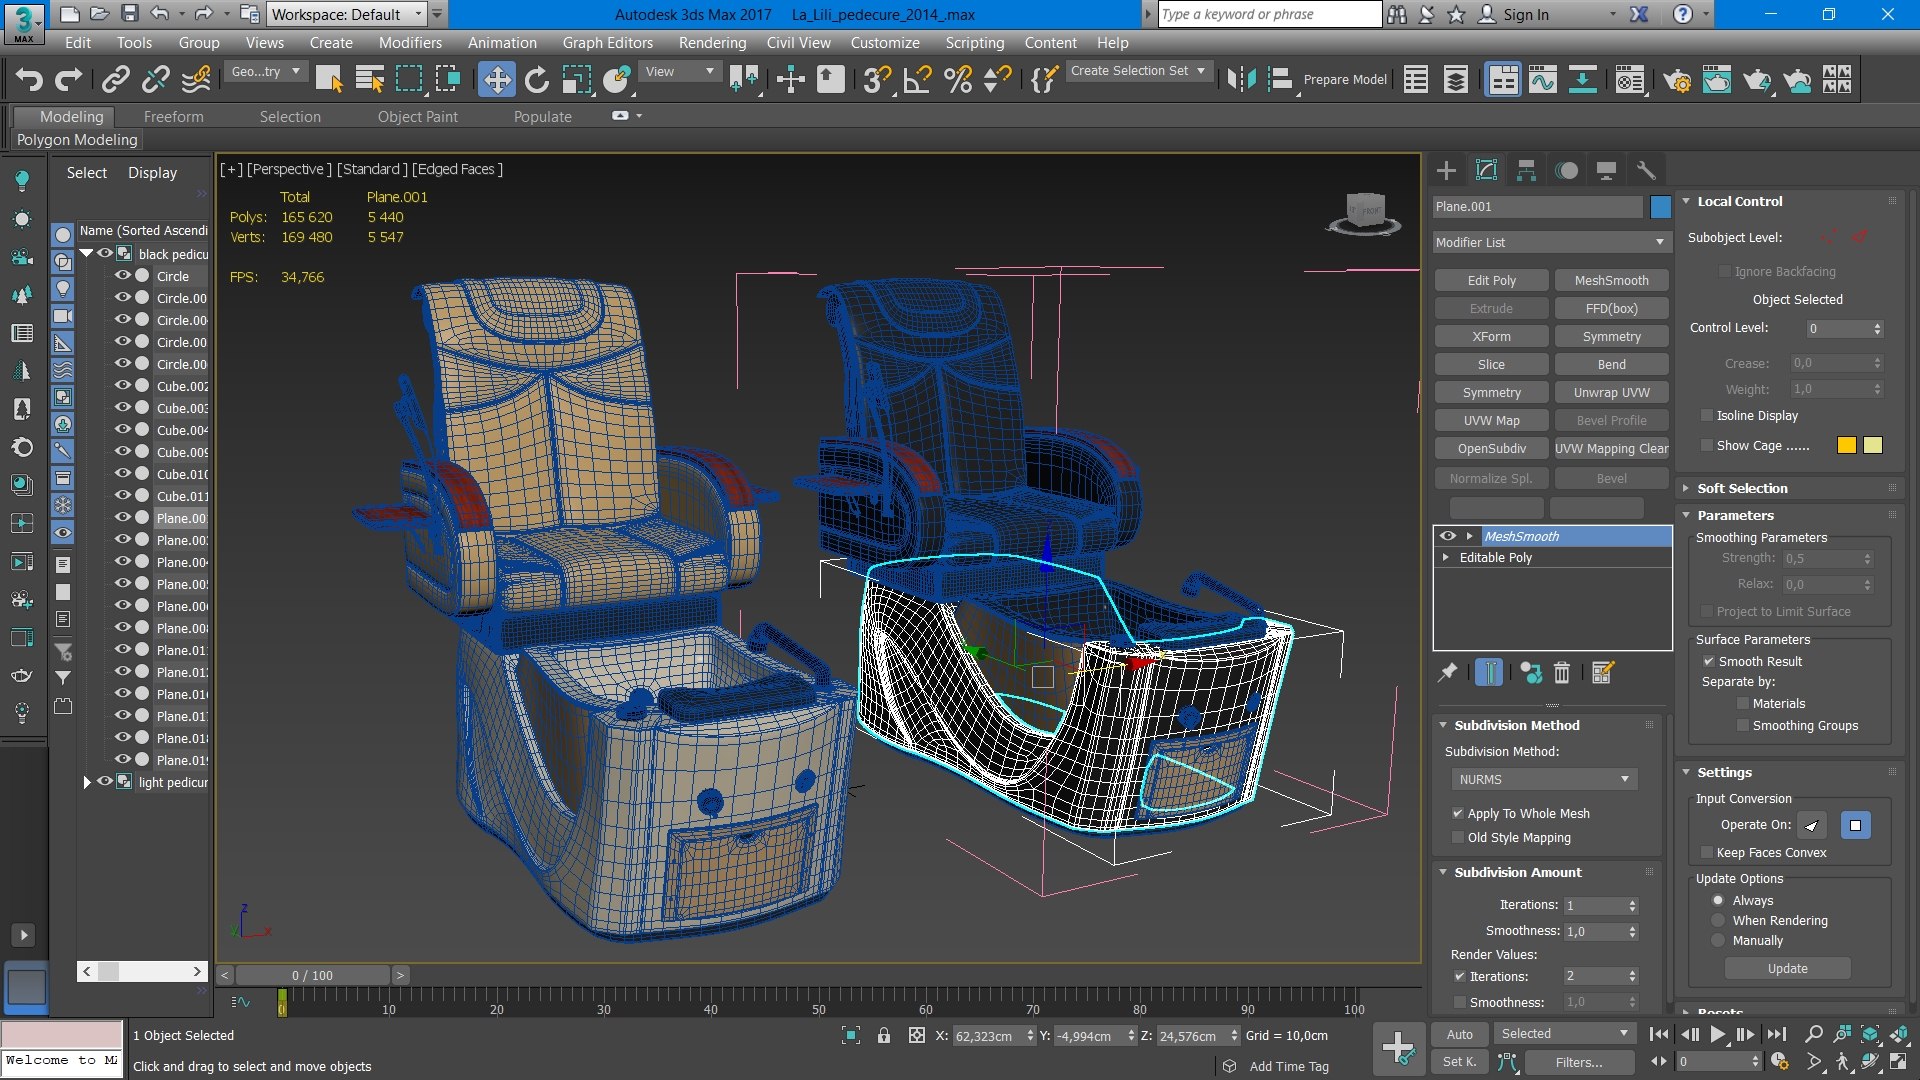Toggle the Percent Snap icon
The width and height of the screenshot is (1920, 1080).
pyautogui.click(x=958, y=79)
